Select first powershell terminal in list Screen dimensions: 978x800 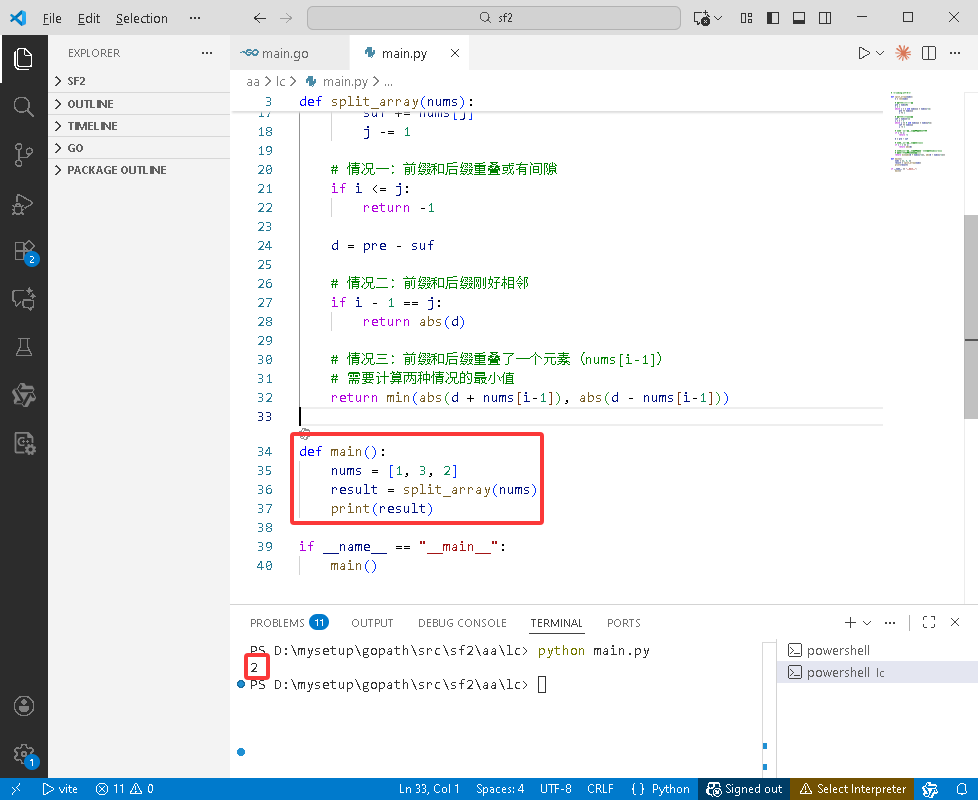[x=877, y=650]
